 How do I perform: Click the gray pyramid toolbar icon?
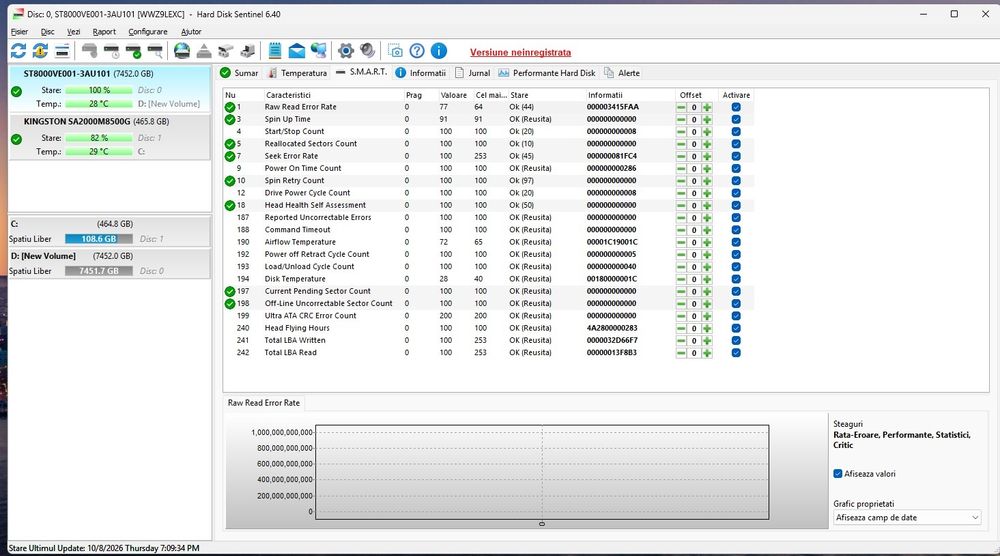[x=204, y=51]
